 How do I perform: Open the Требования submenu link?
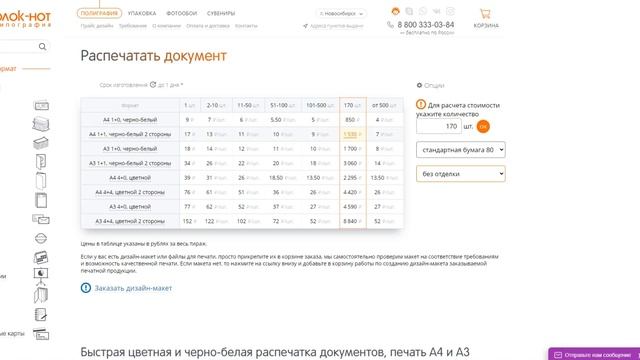pos(133,26)
